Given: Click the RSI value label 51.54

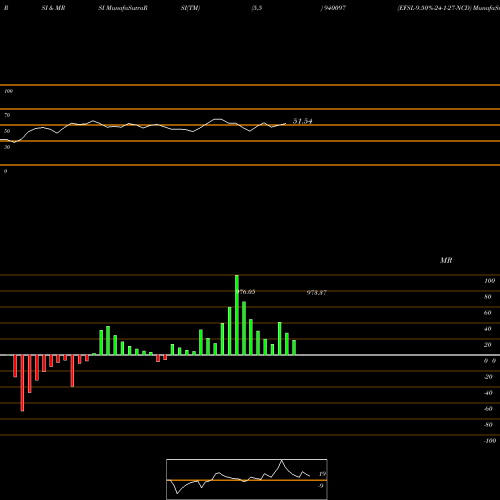Looking at the screenshot, I should tap(302, 121).
